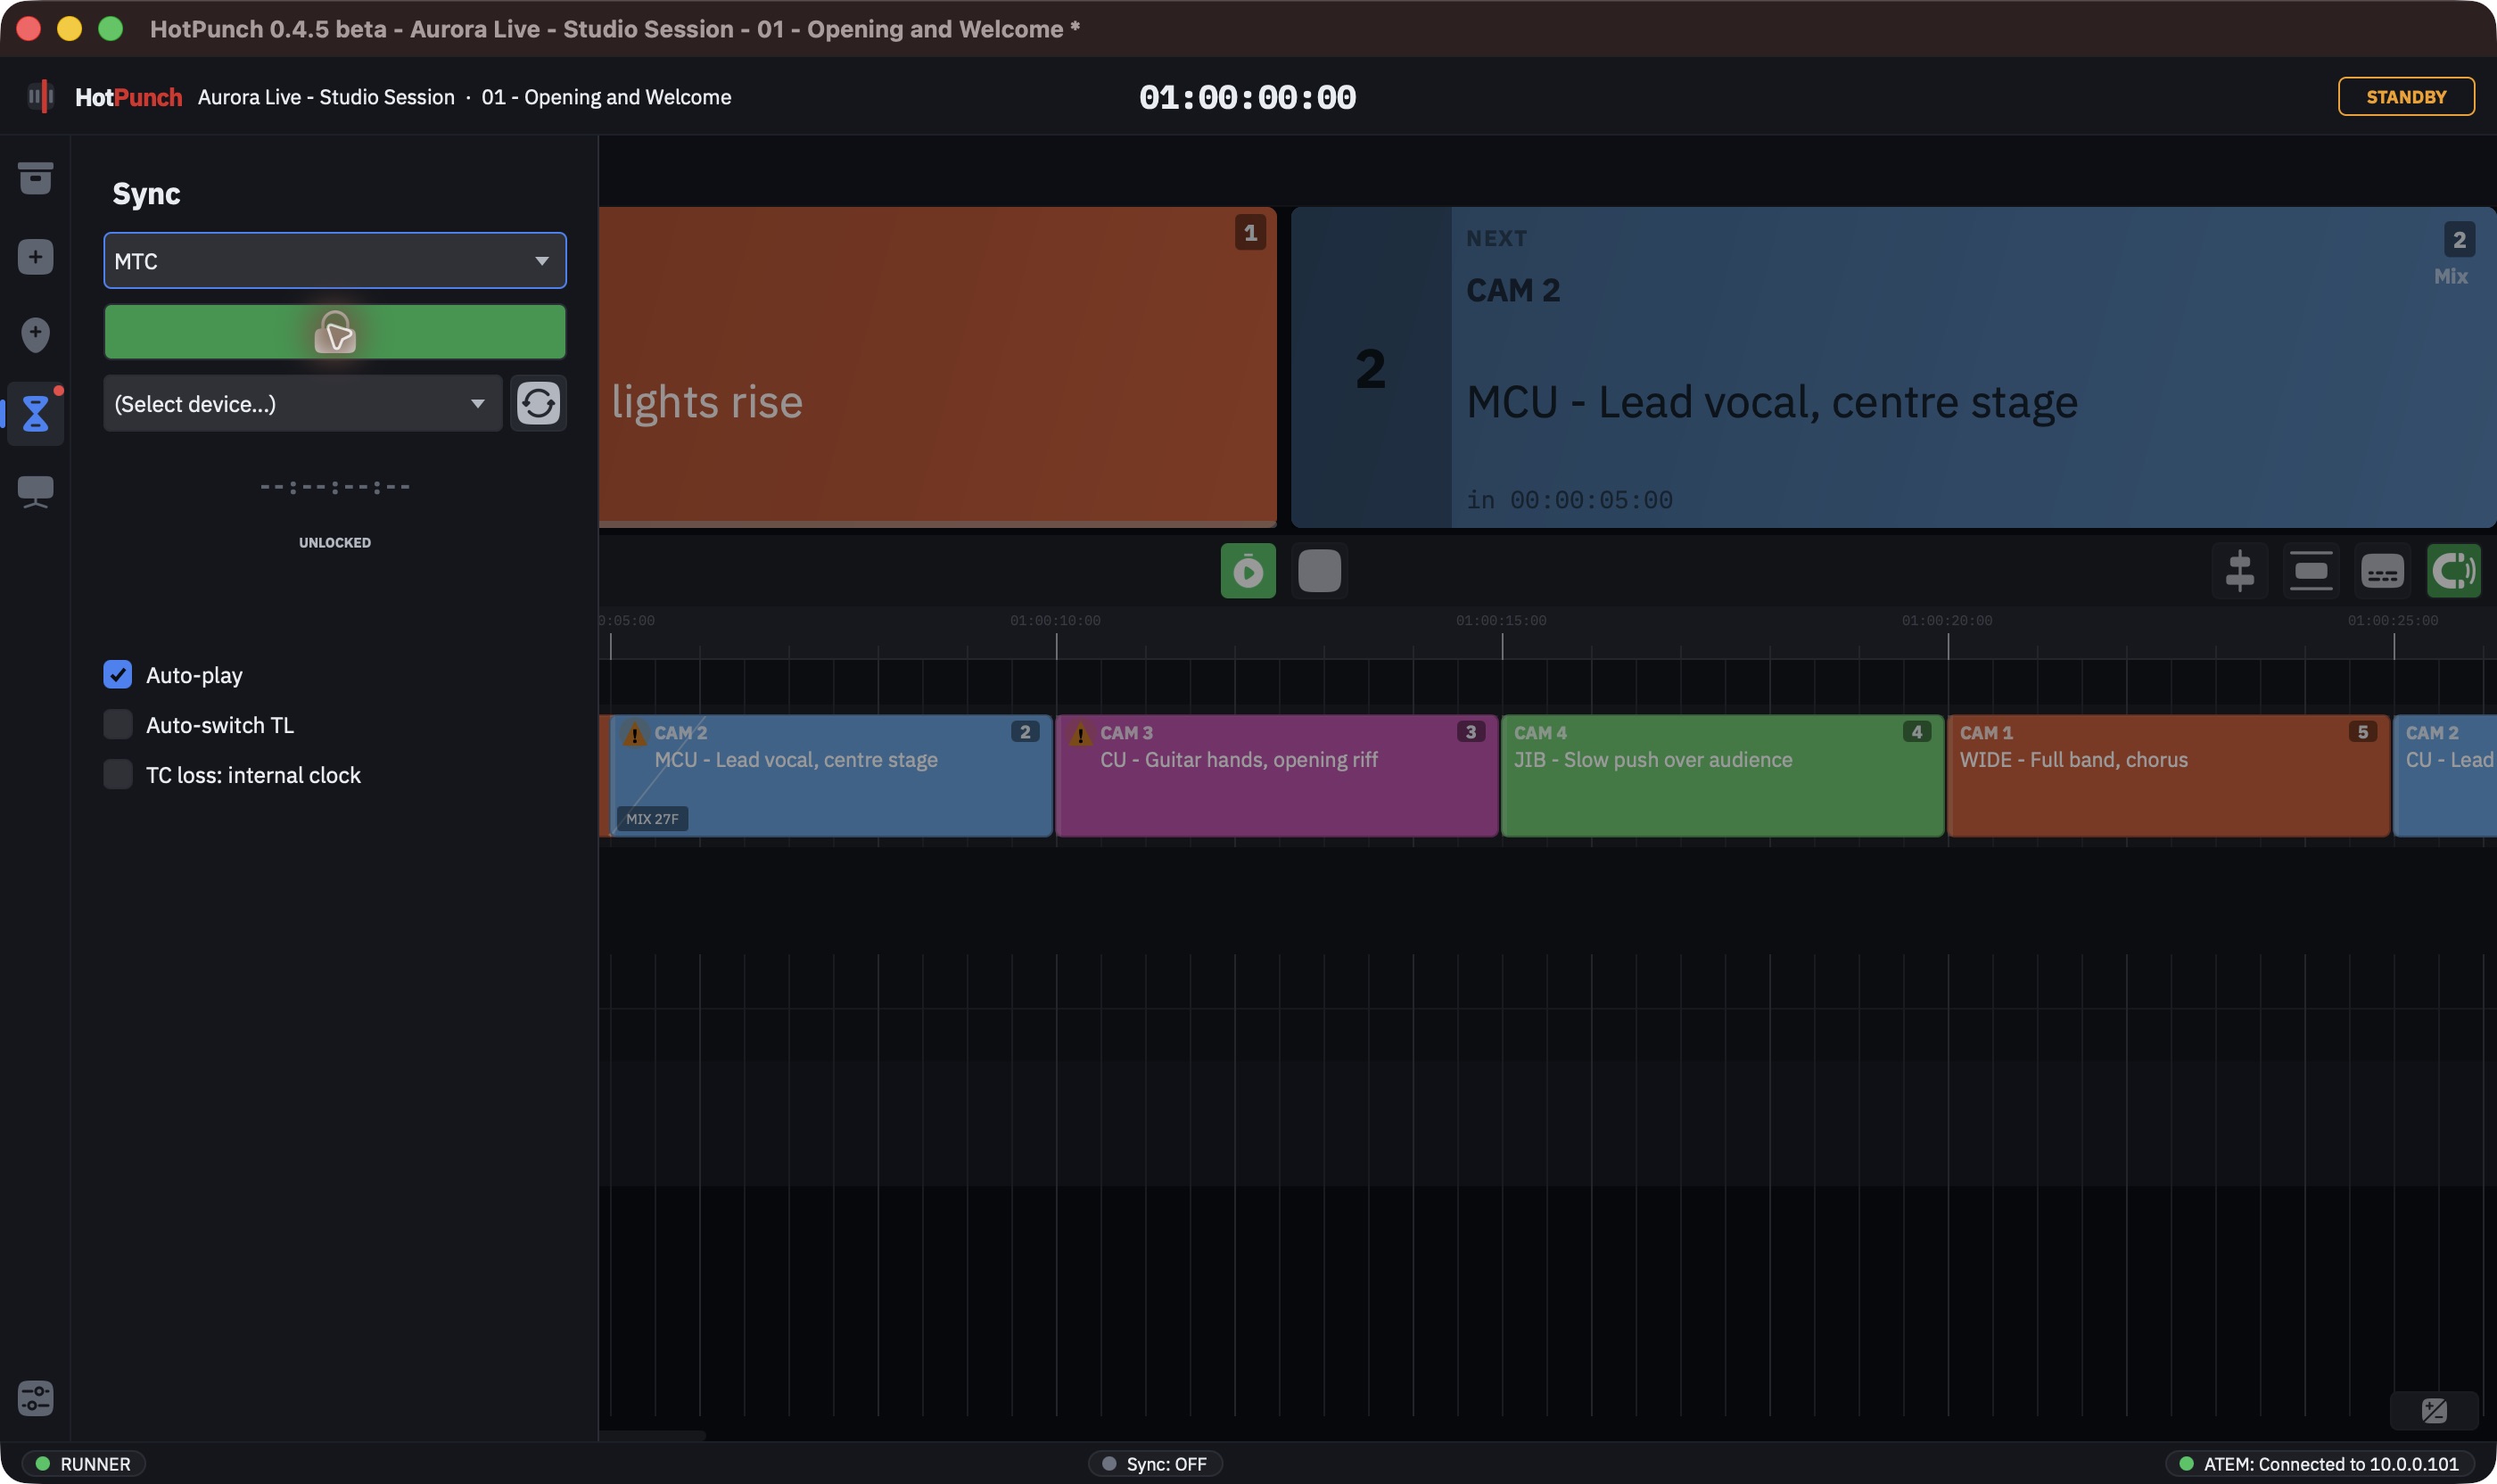Click the ATEM: Connected status pill
Image resolution: width=2497 pixels, height=1484 pixels.
click(x=2320, y=1464)
